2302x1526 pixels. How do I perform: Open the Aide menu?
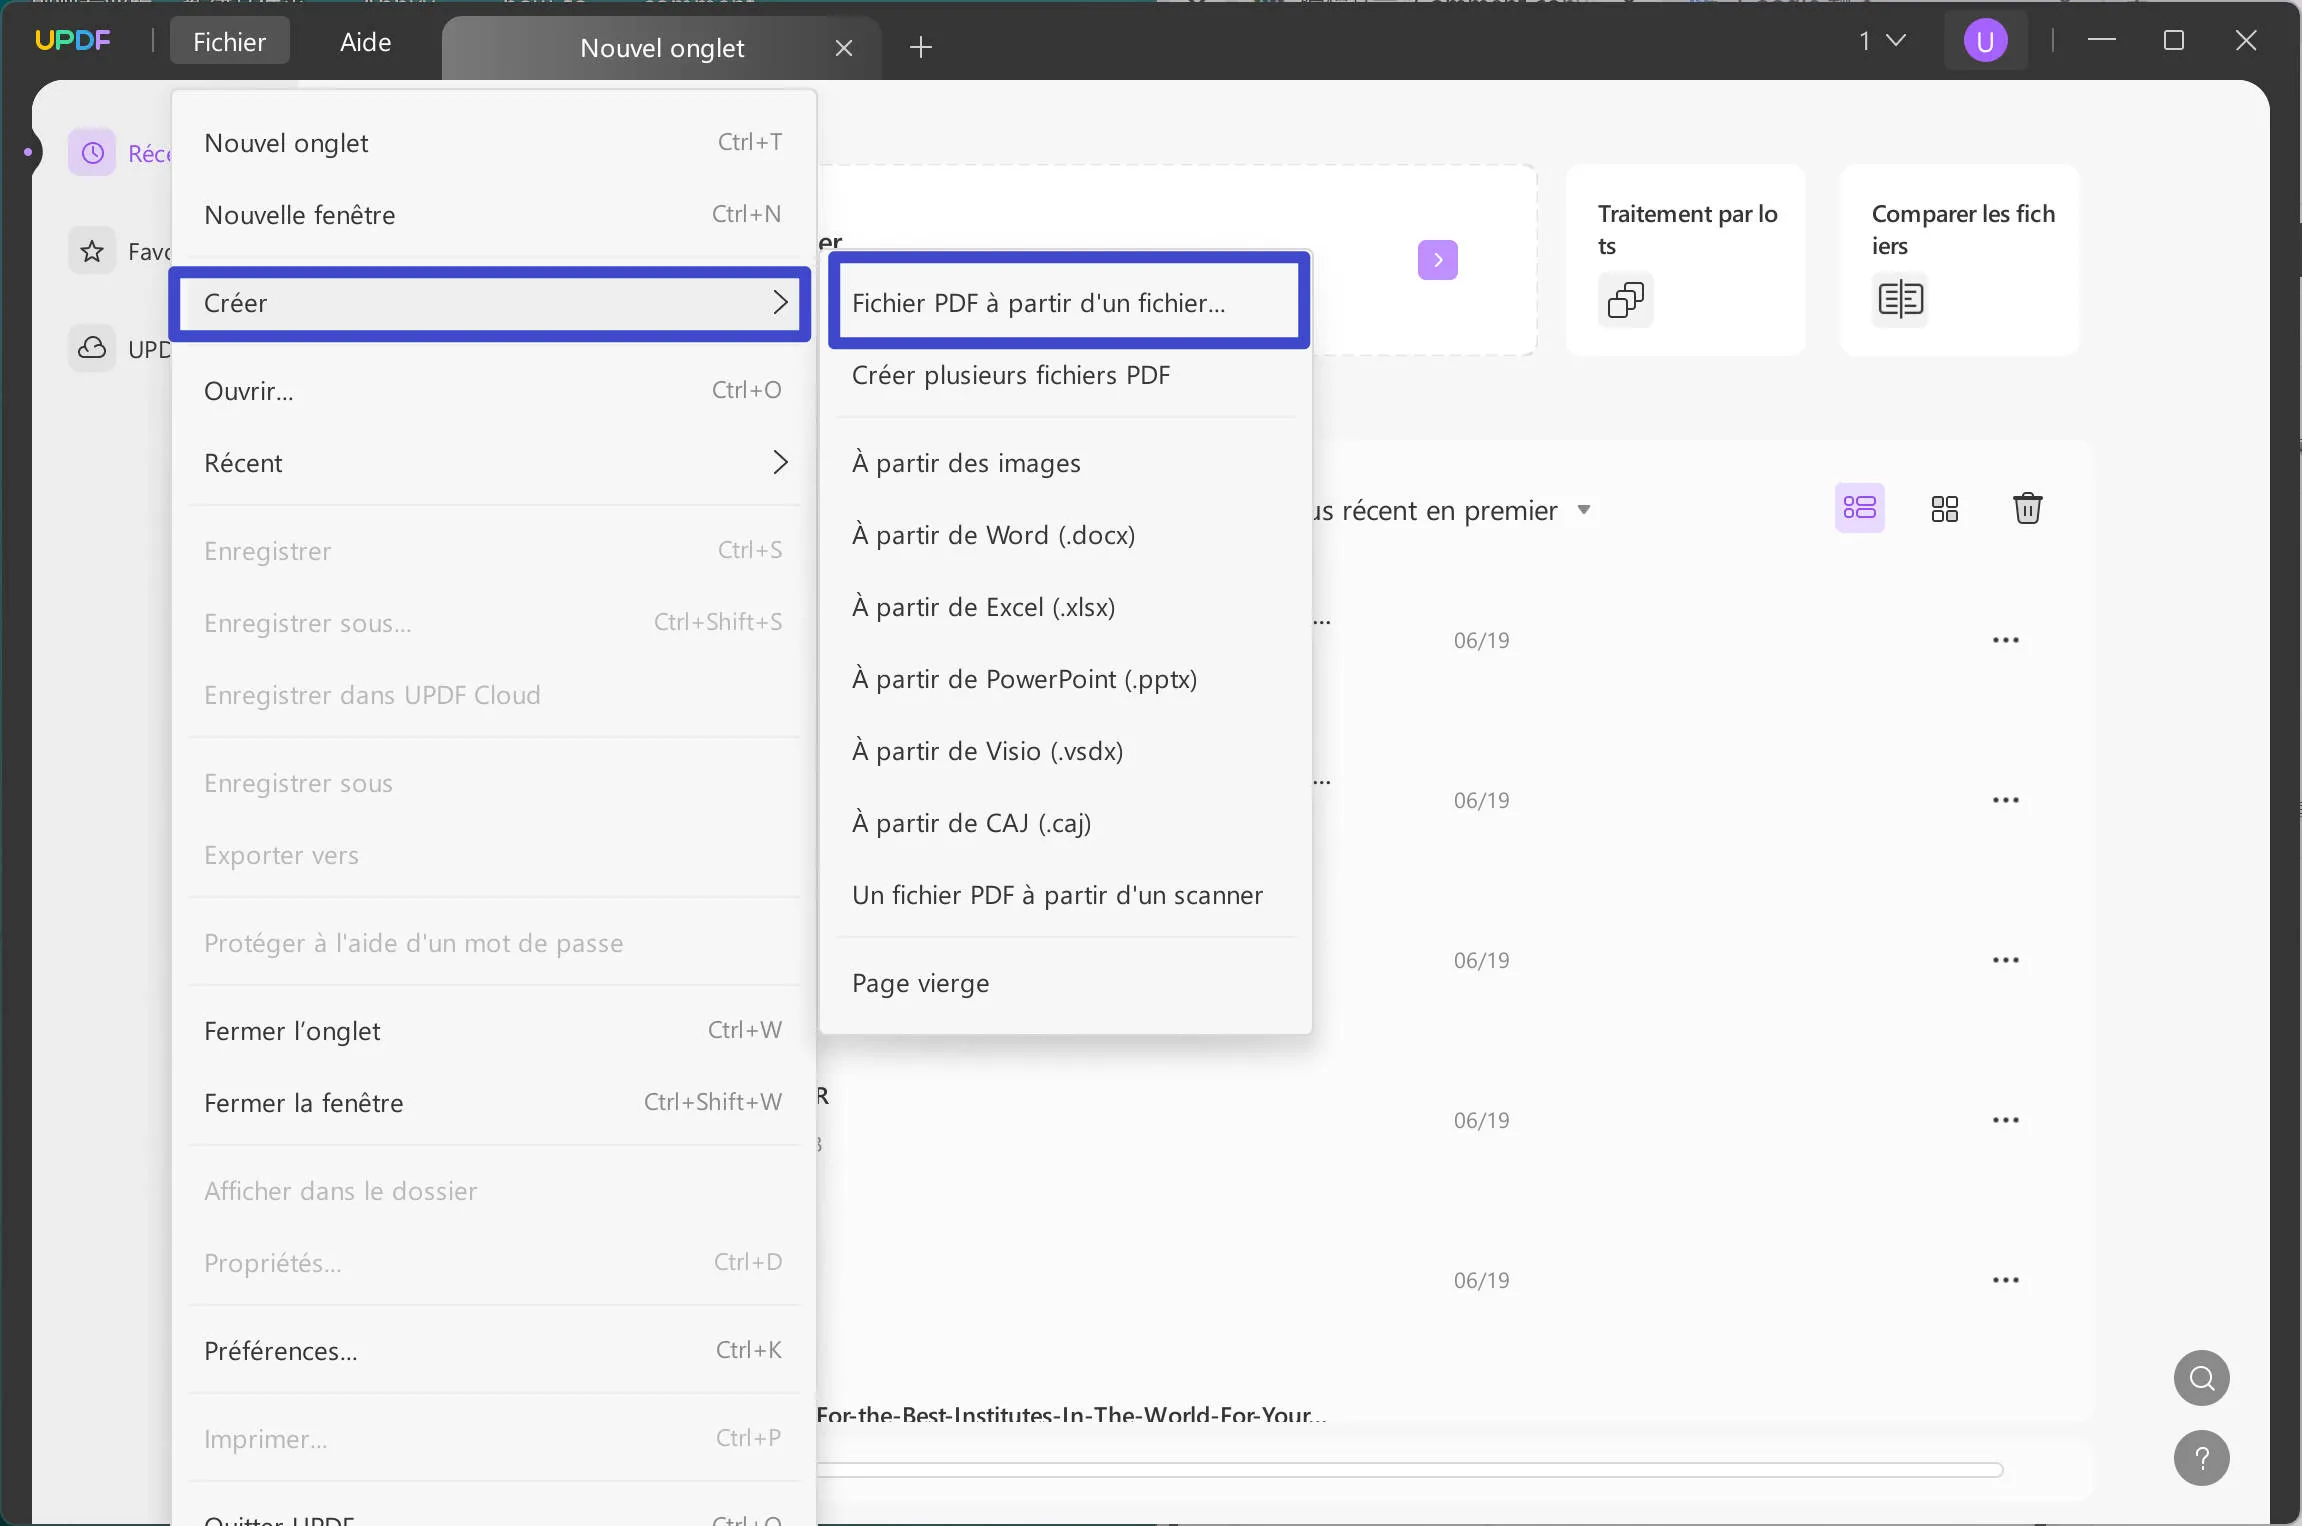(x=364, y=41)
